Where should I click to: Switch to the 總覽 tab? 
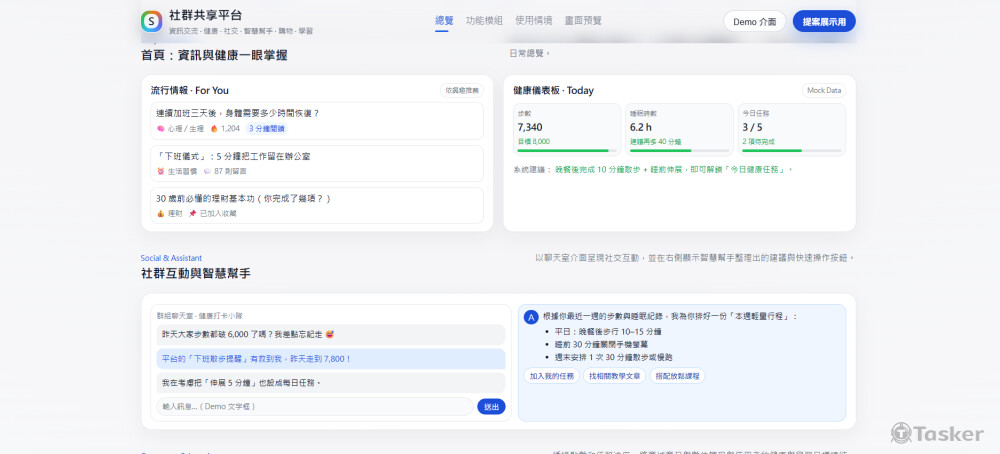point(445,20)
